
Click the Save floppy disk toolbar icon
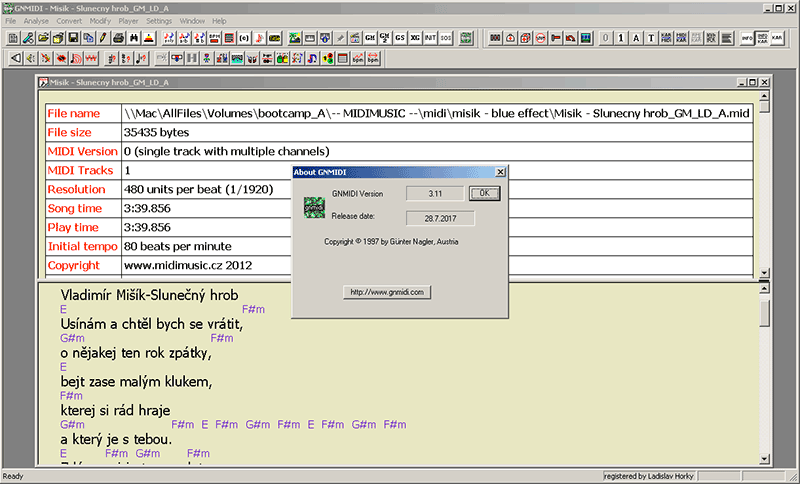coord(74,38)
